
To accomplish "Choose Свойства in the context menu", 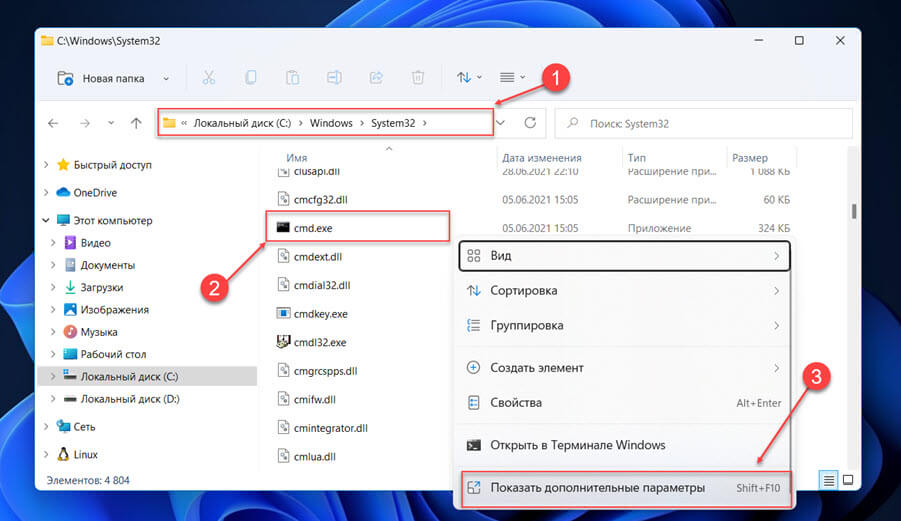I will (624, 403).
